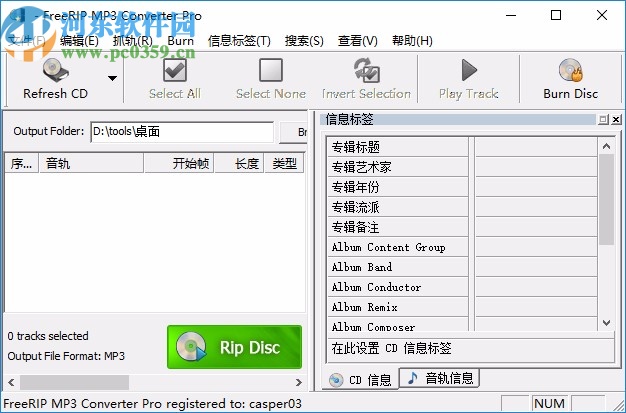
Task: Sort by the 音轨 column header
Action: click(91, 163)
